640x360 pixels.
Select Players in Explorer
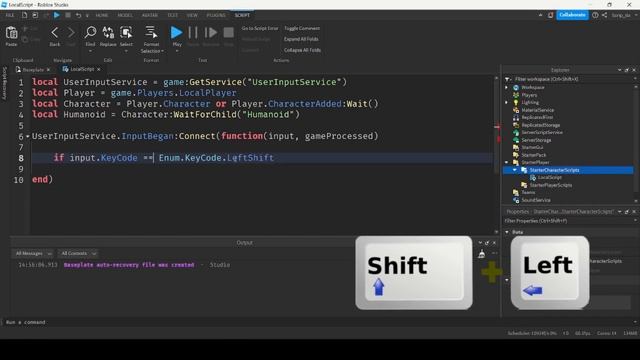tap(529, 95)
